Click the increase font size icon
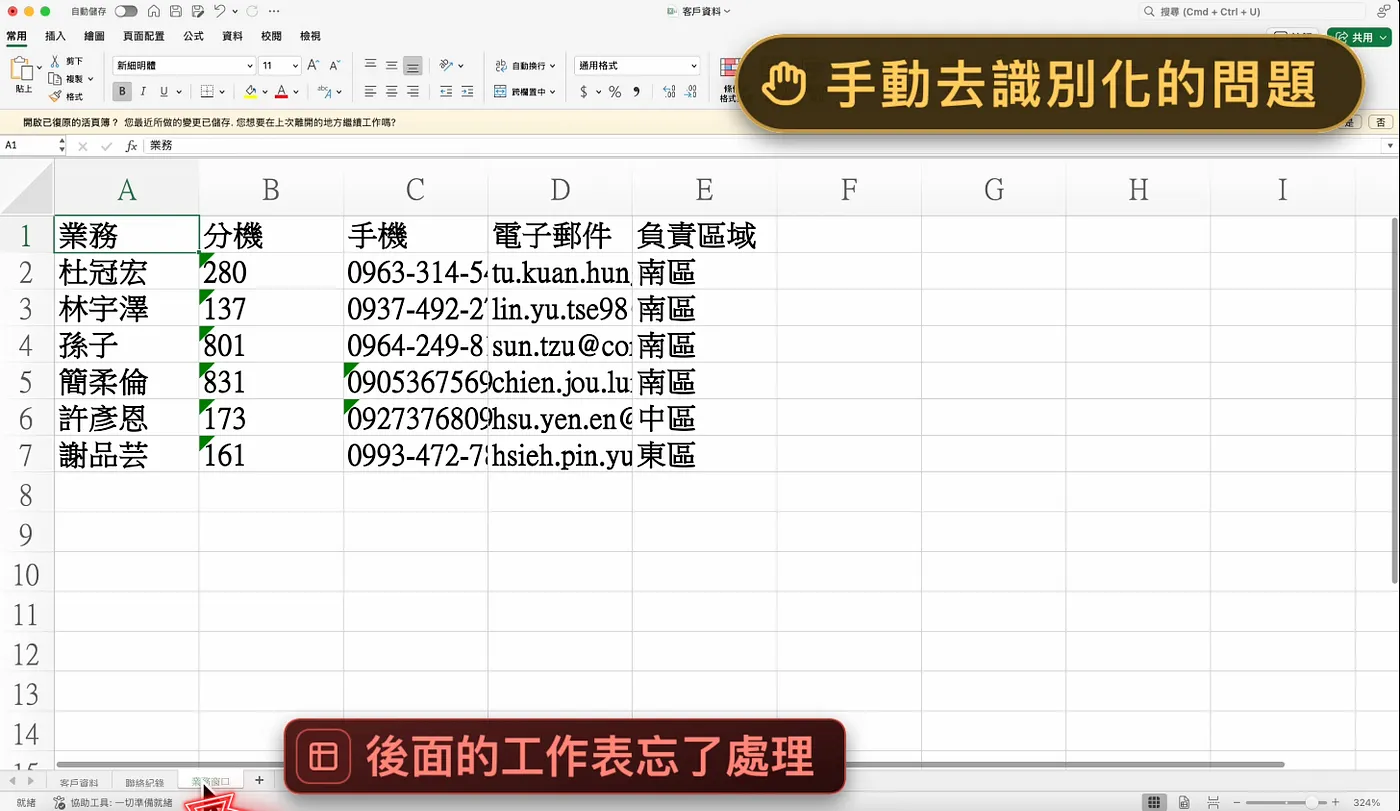This screenshot has width=1400, height=811. pos(313,65)
